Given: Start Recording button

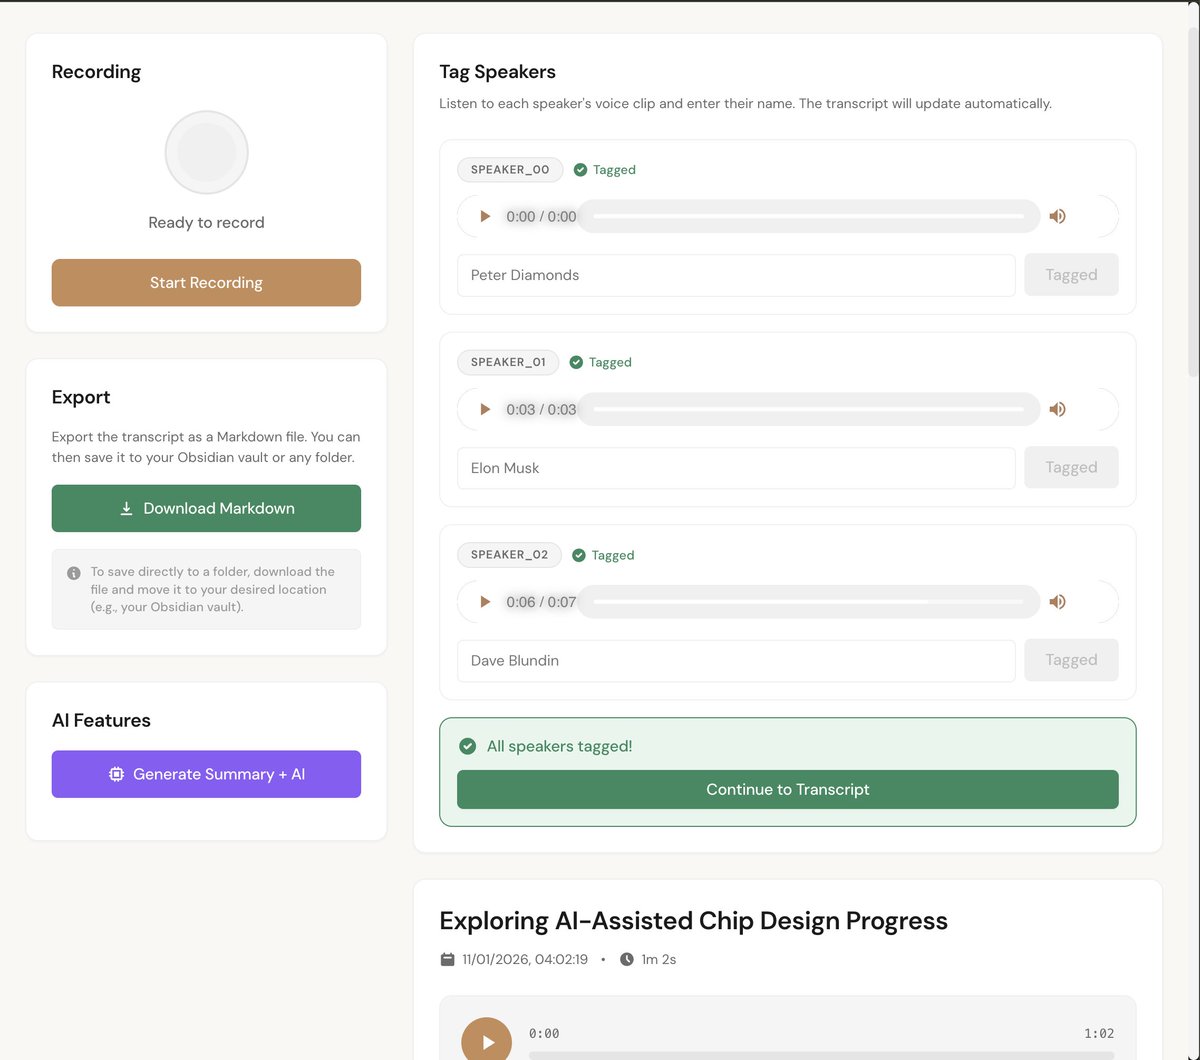Looking at the screenshot, I should (206, 283).
